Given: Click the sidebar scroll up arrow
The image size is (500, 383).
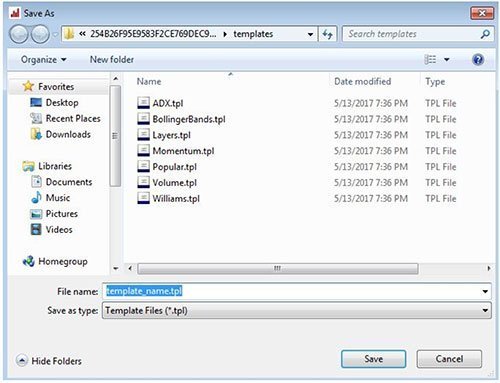Looking at the screenshot, I should [x=115, y=79].
